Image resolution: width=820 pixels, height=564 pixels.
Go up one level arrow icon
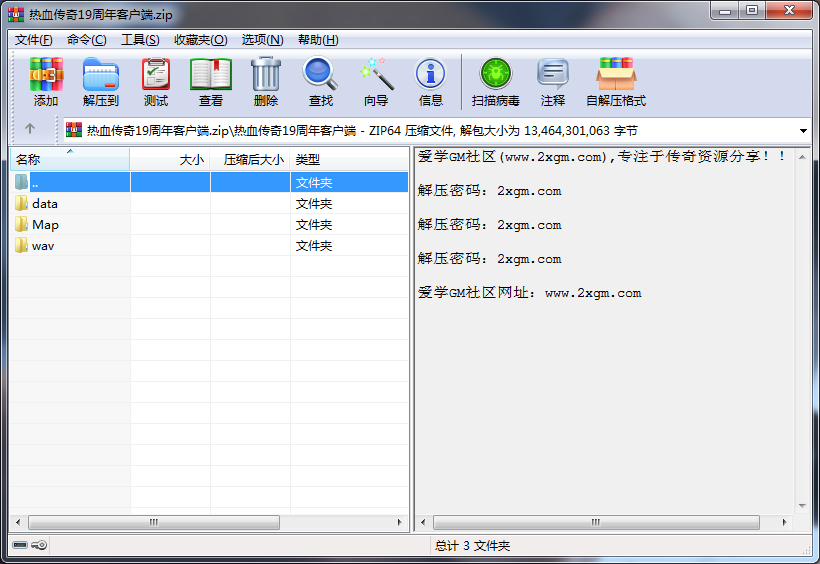(30, 128)
